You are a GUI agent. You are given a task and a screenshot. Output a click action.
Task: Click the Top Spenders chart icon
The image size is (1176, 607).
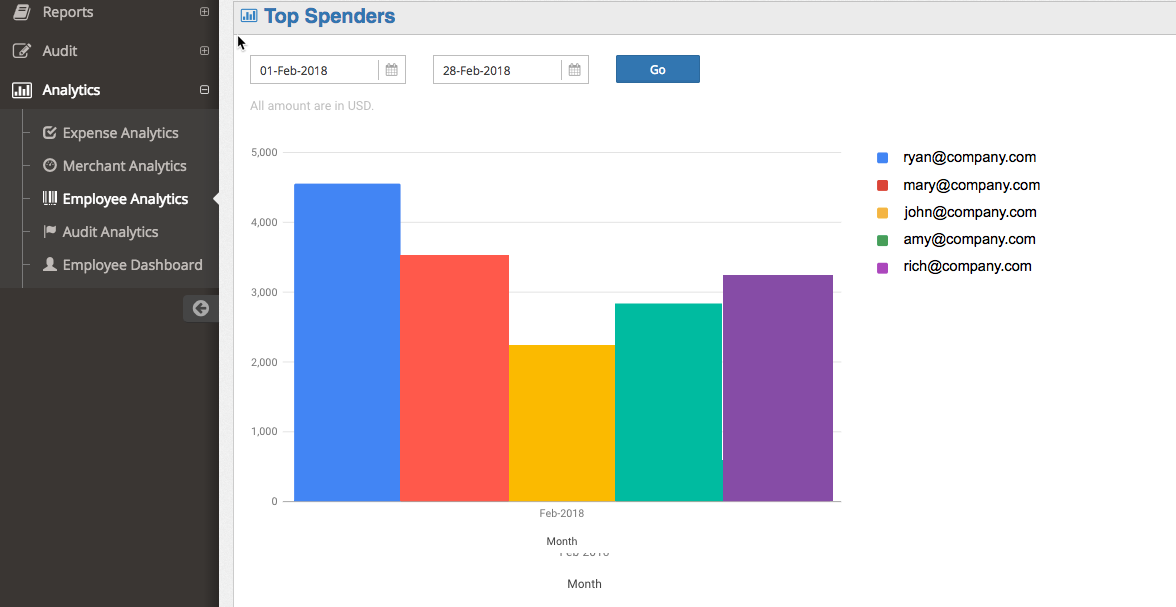(x=249, y=16)
